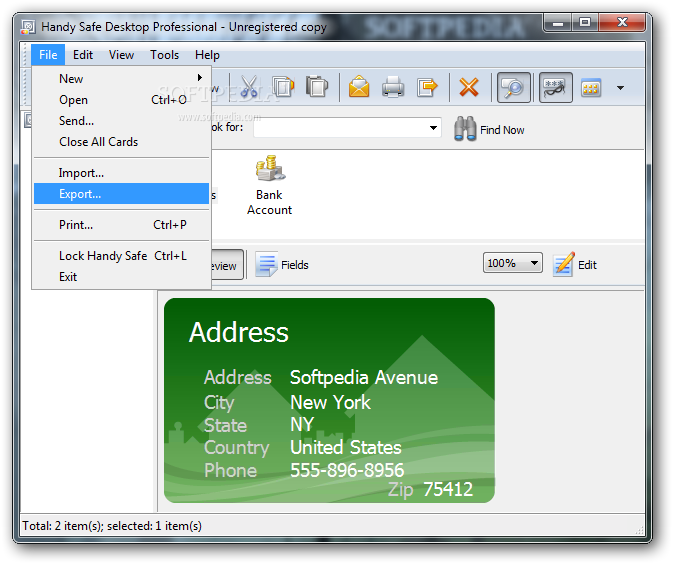Open the 100% zoom dropdown
Viewport: 673px width, 564px height.
click(x=512, y=263)
